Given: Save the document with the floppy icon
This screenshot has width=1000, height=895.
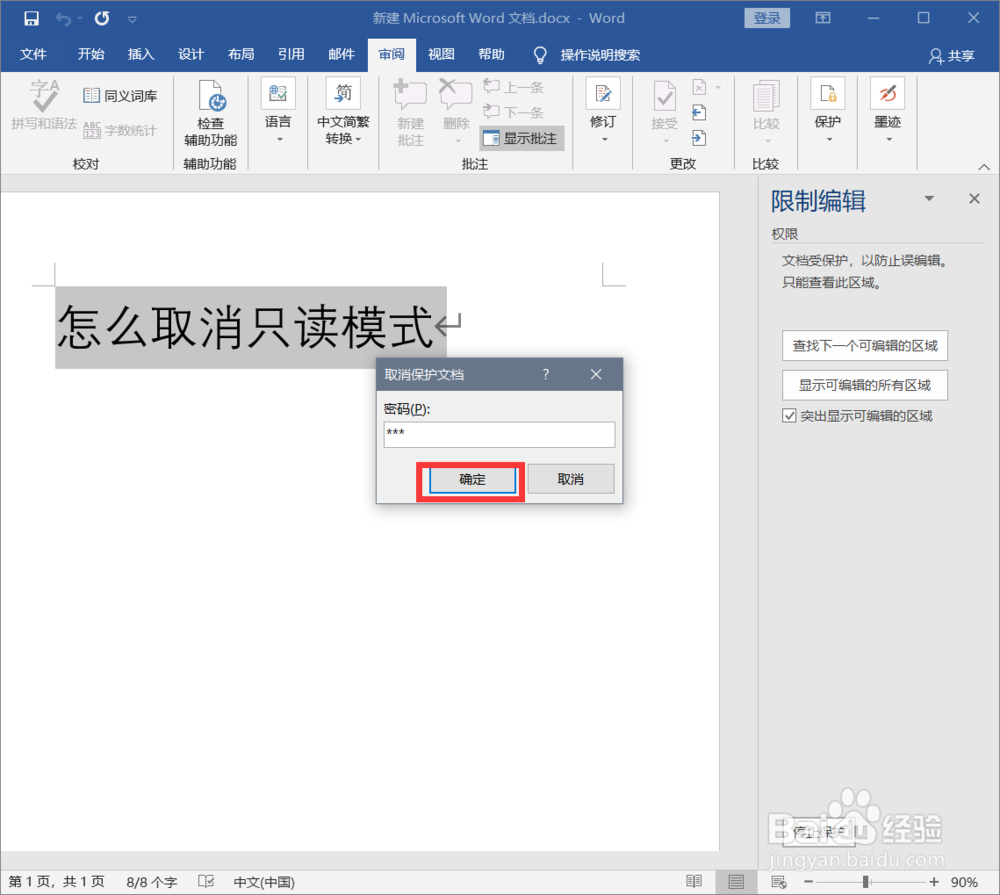Looking at the screenshot, I should [x=31, y=18].
